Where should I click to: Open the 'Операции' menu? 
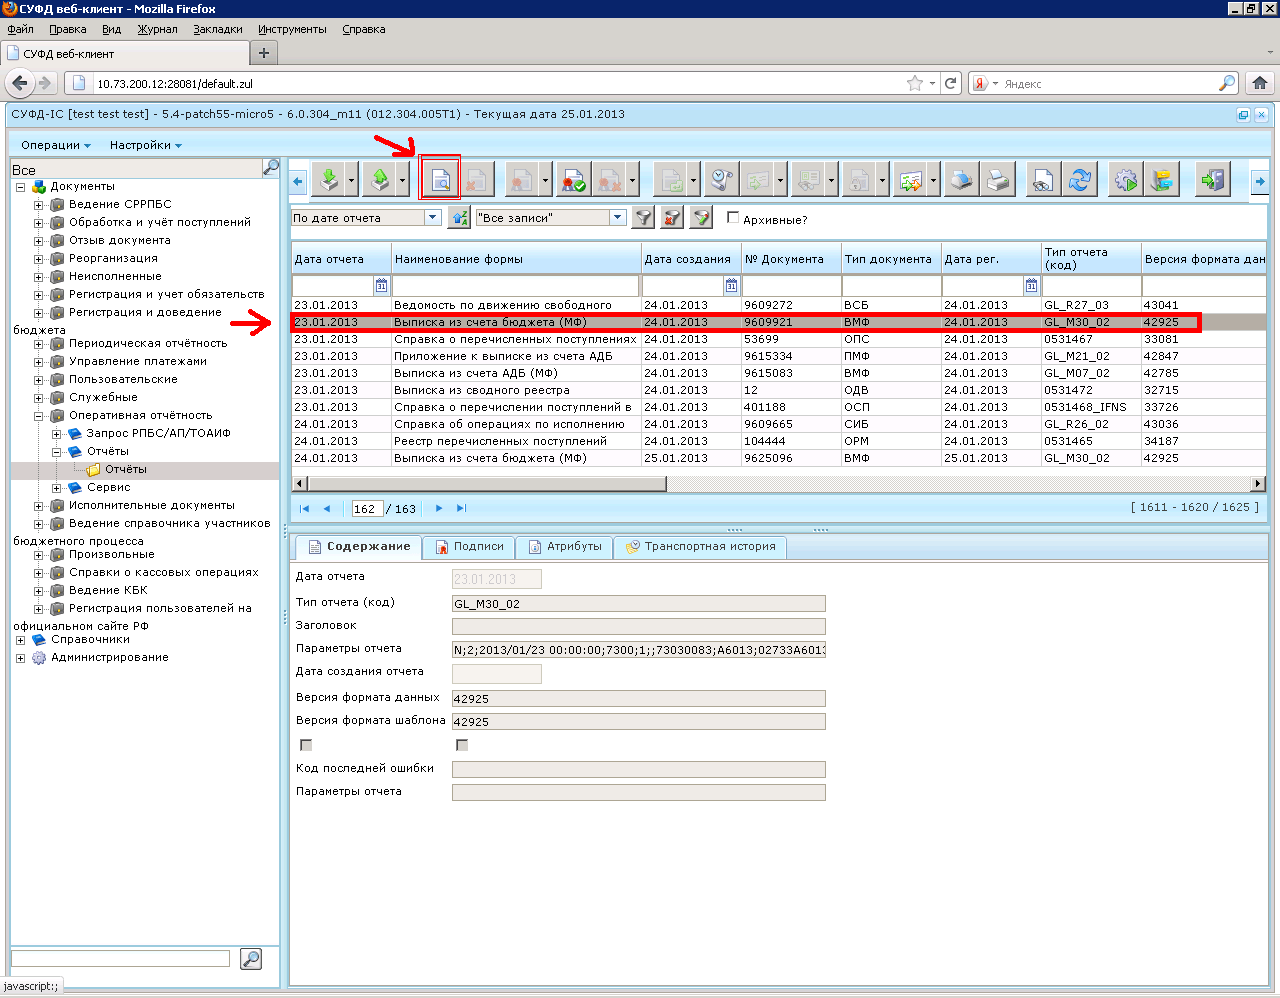(x=55, y=145)
